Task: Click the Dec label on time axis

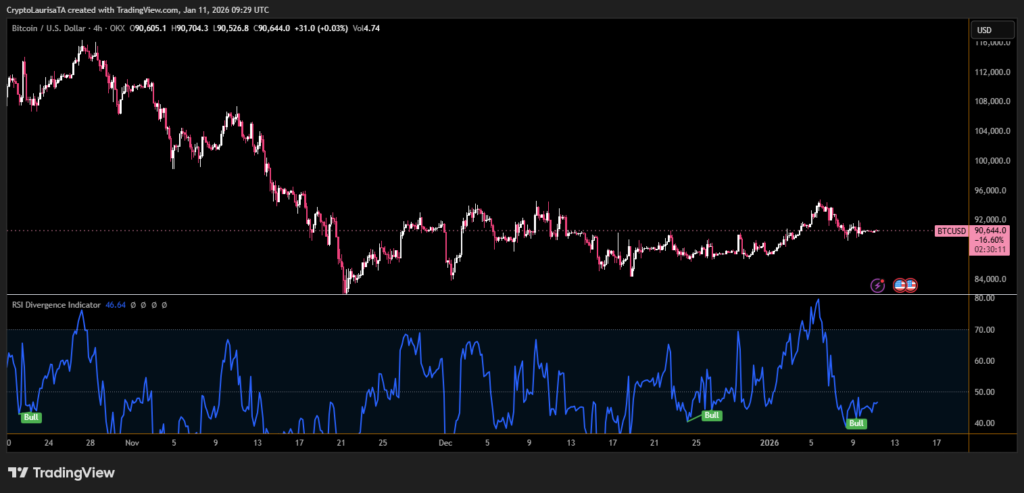Action: [445, 441]
